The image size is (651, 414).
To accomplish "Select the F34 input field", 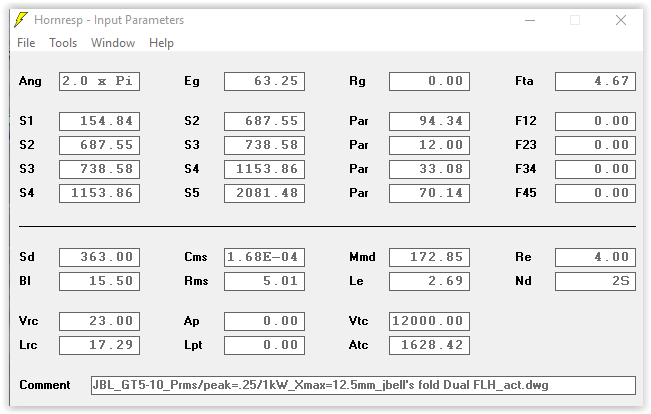I will coord(595,169).
